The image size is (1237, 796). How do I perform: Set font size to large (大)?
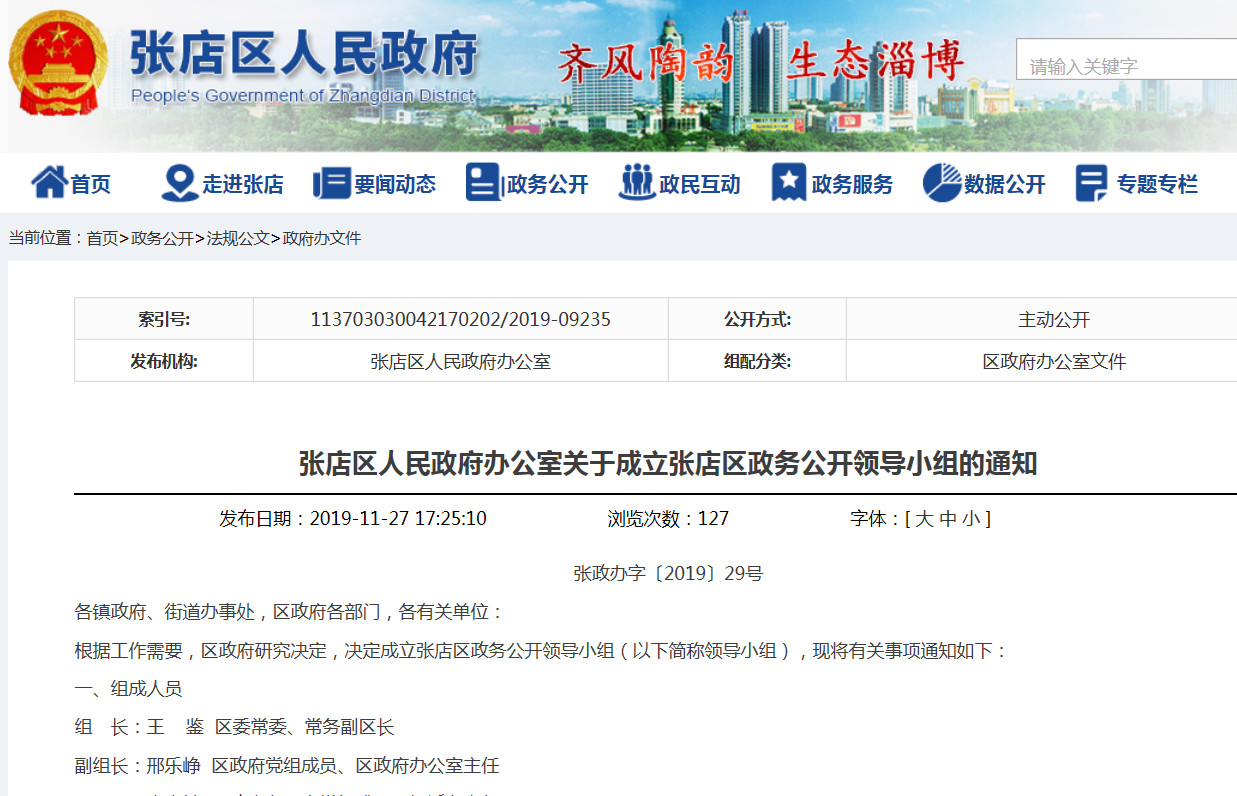coord(923,519)
